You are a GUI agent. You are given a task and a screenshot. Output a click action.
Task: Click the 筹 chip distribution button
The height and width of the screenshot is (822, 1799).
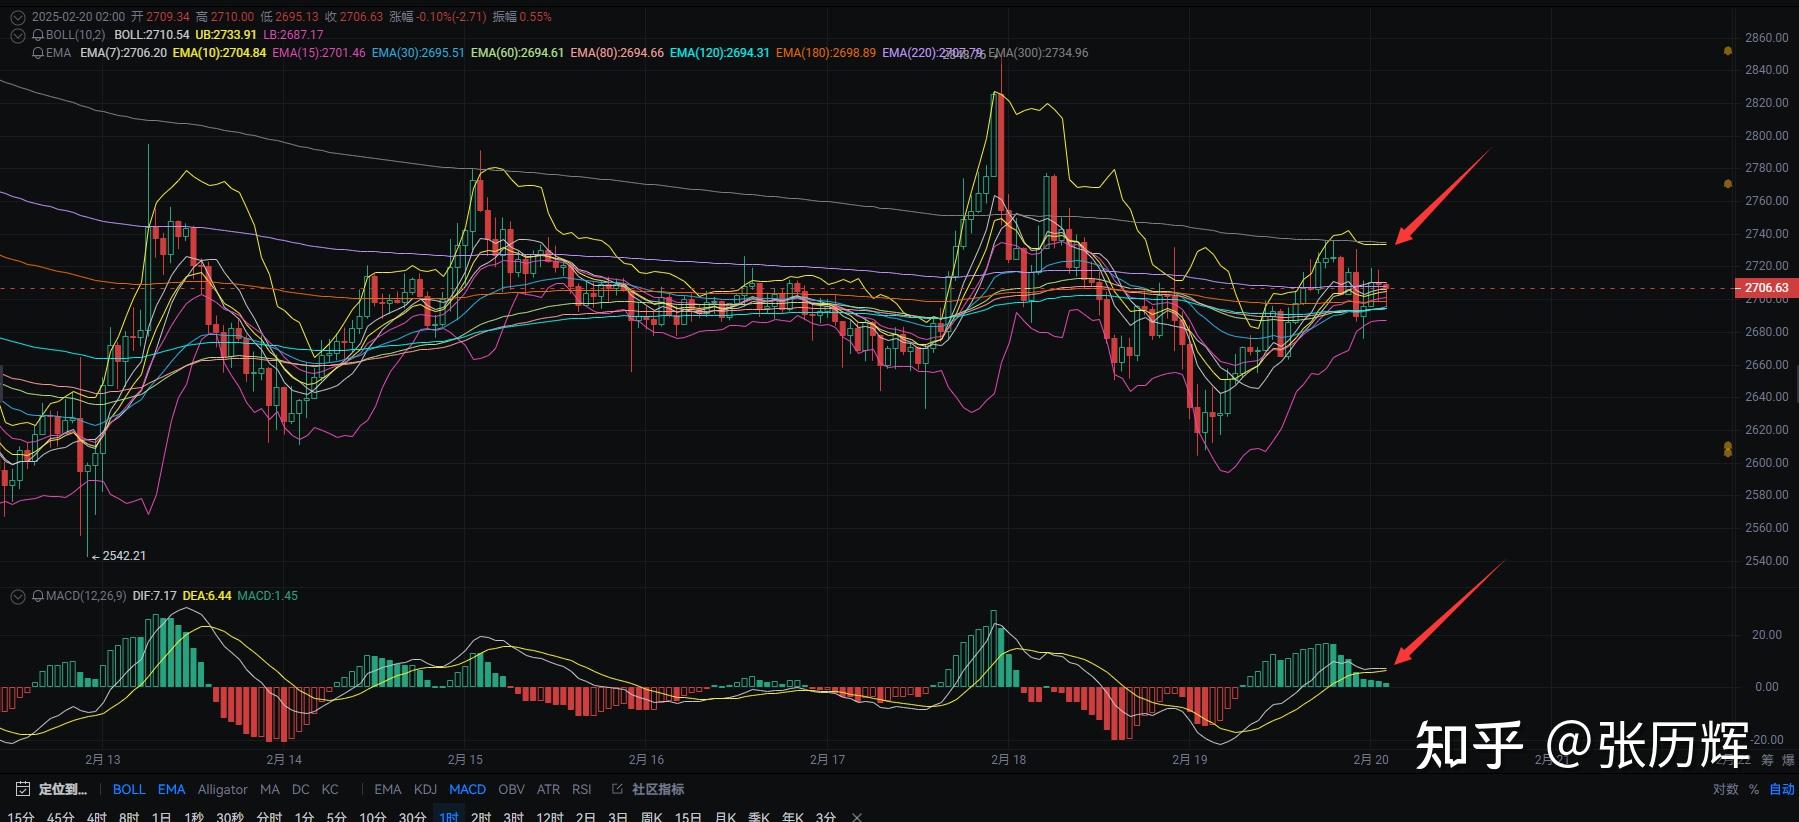coord(1767,760)
